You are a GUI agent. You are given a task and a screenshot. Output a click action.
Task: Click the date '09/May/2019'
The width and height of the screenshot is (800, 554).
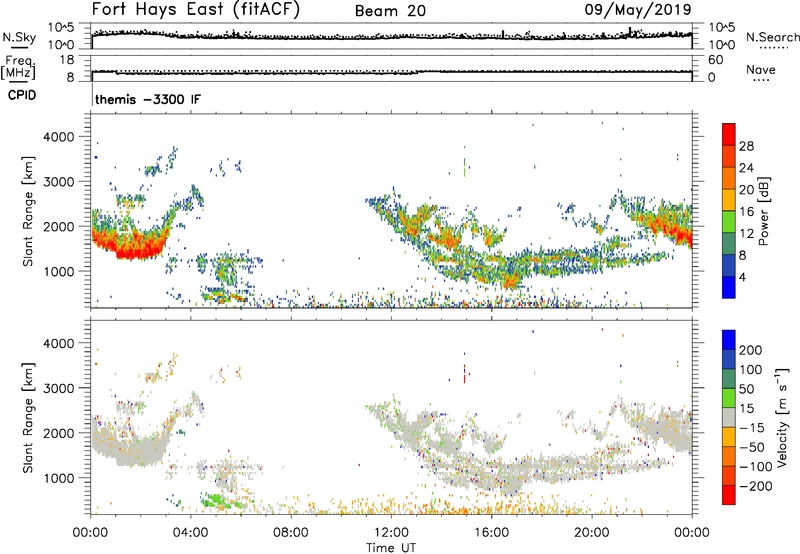pos(638,9)
